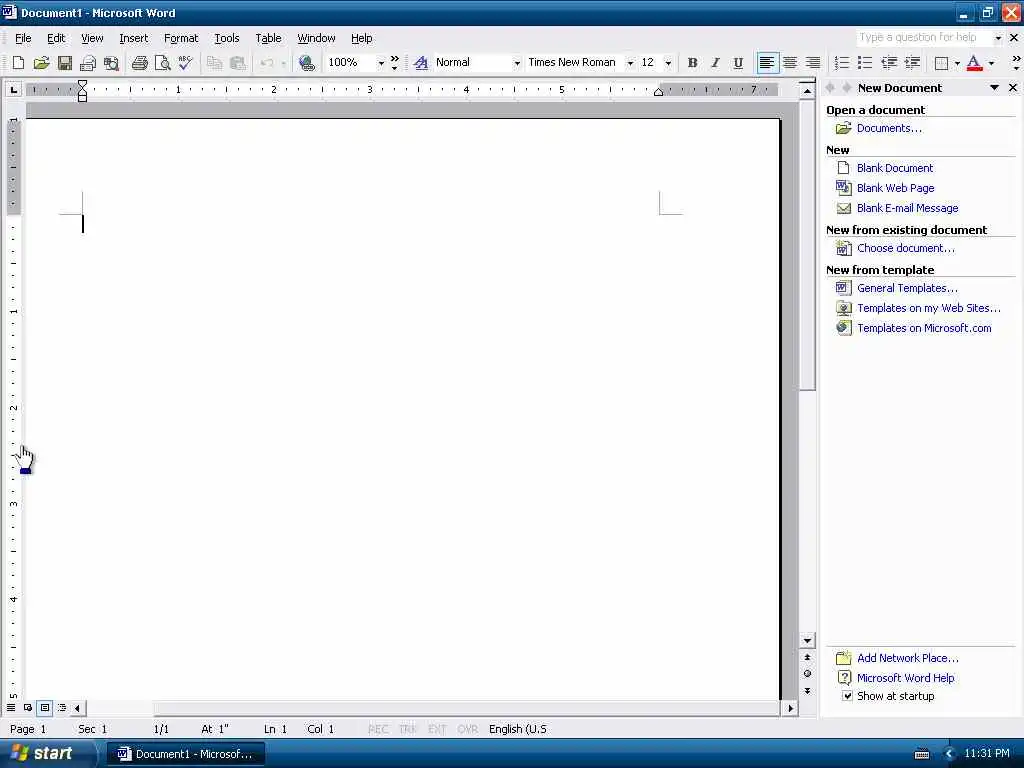The width and height of the screenshot is (1024, 768).
Task: Click the Copy toolbar icon
Action: [x=214, y=63]
